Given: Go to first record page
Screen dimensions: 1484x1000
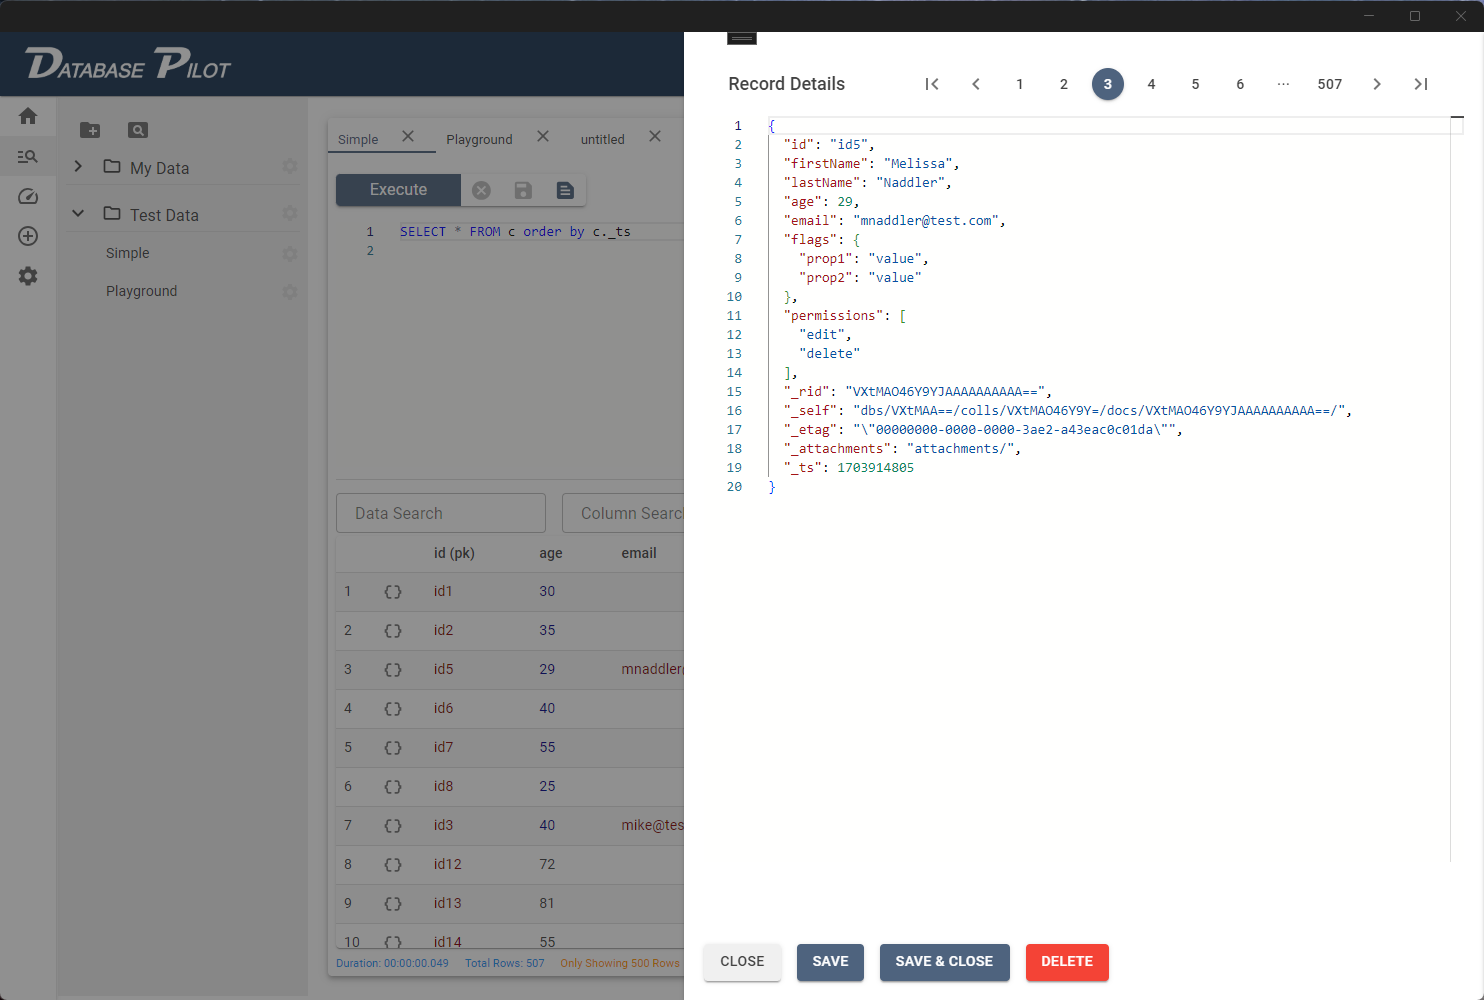Looking at the screenshot, I should click(932, 84).
